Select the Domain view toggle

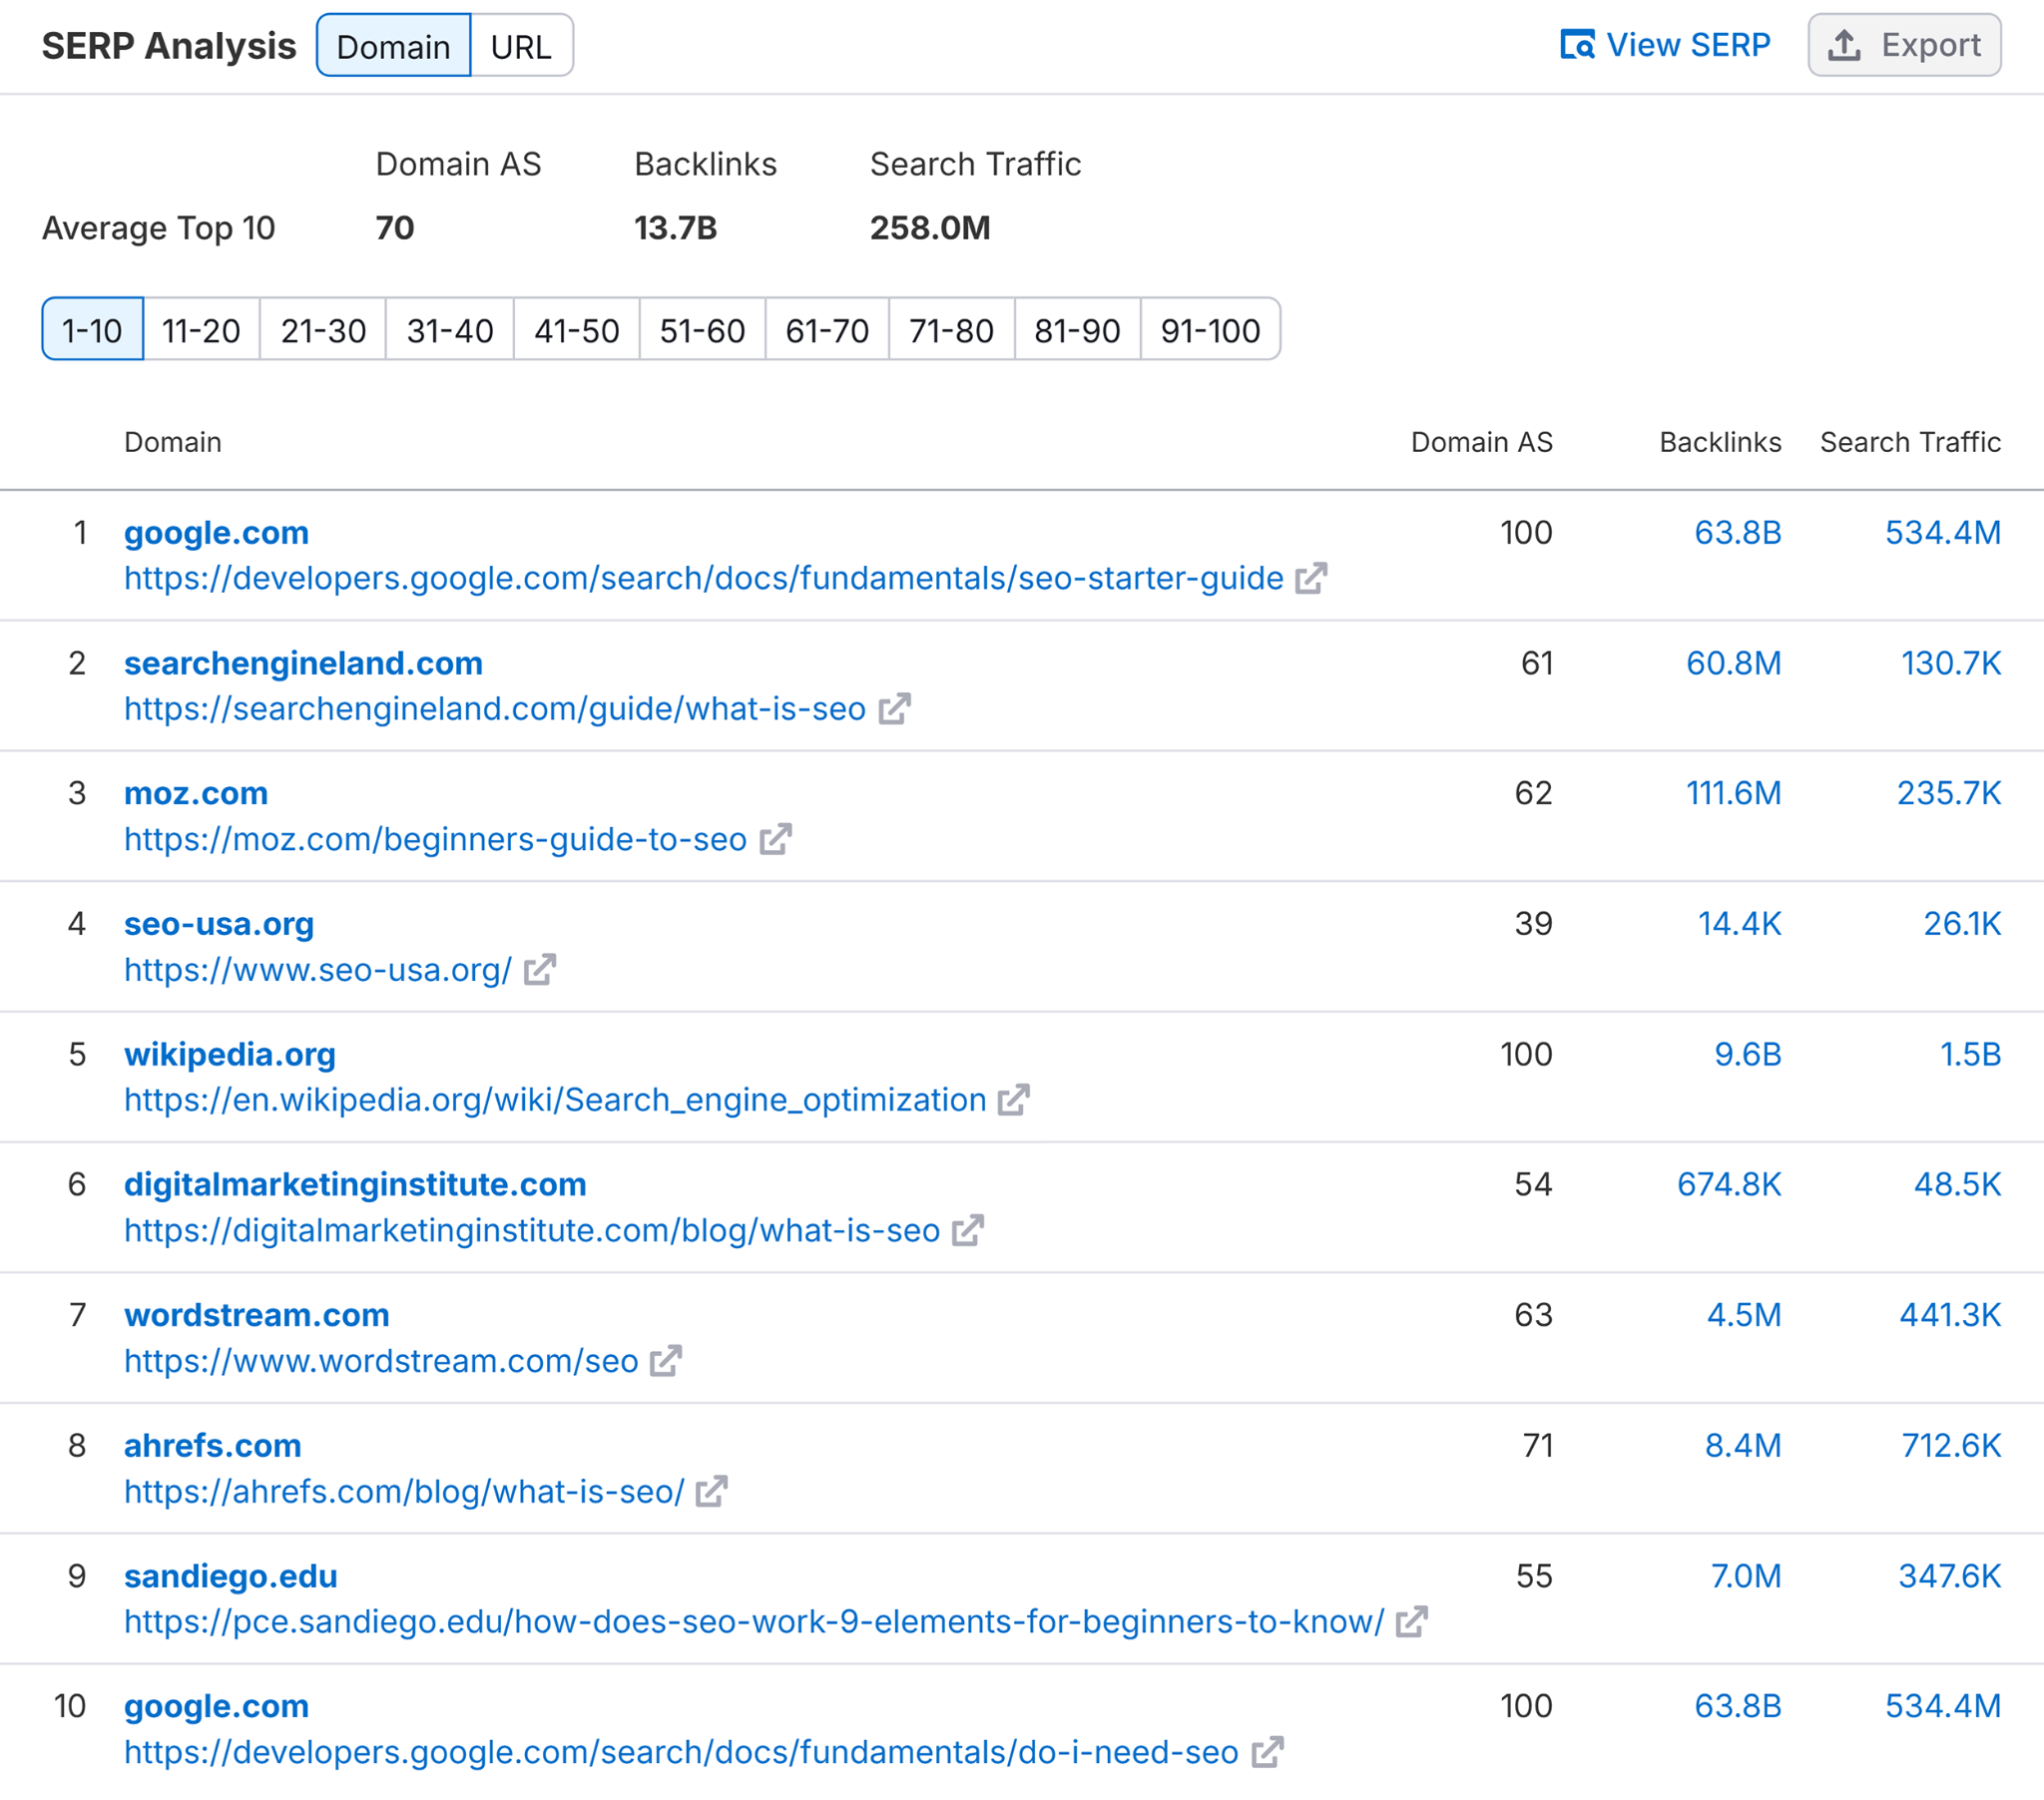(393, 45)
